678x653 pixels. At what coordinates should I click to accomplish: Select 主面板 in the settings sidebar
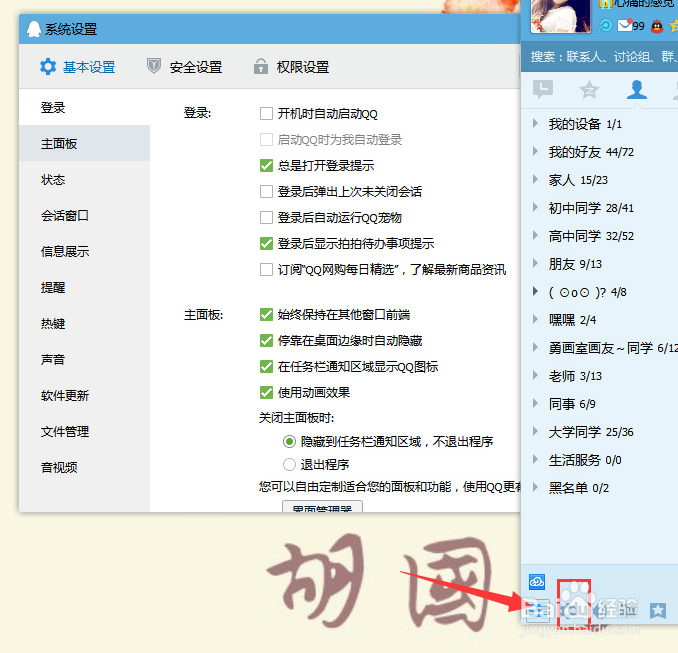[x=84, y=144]
